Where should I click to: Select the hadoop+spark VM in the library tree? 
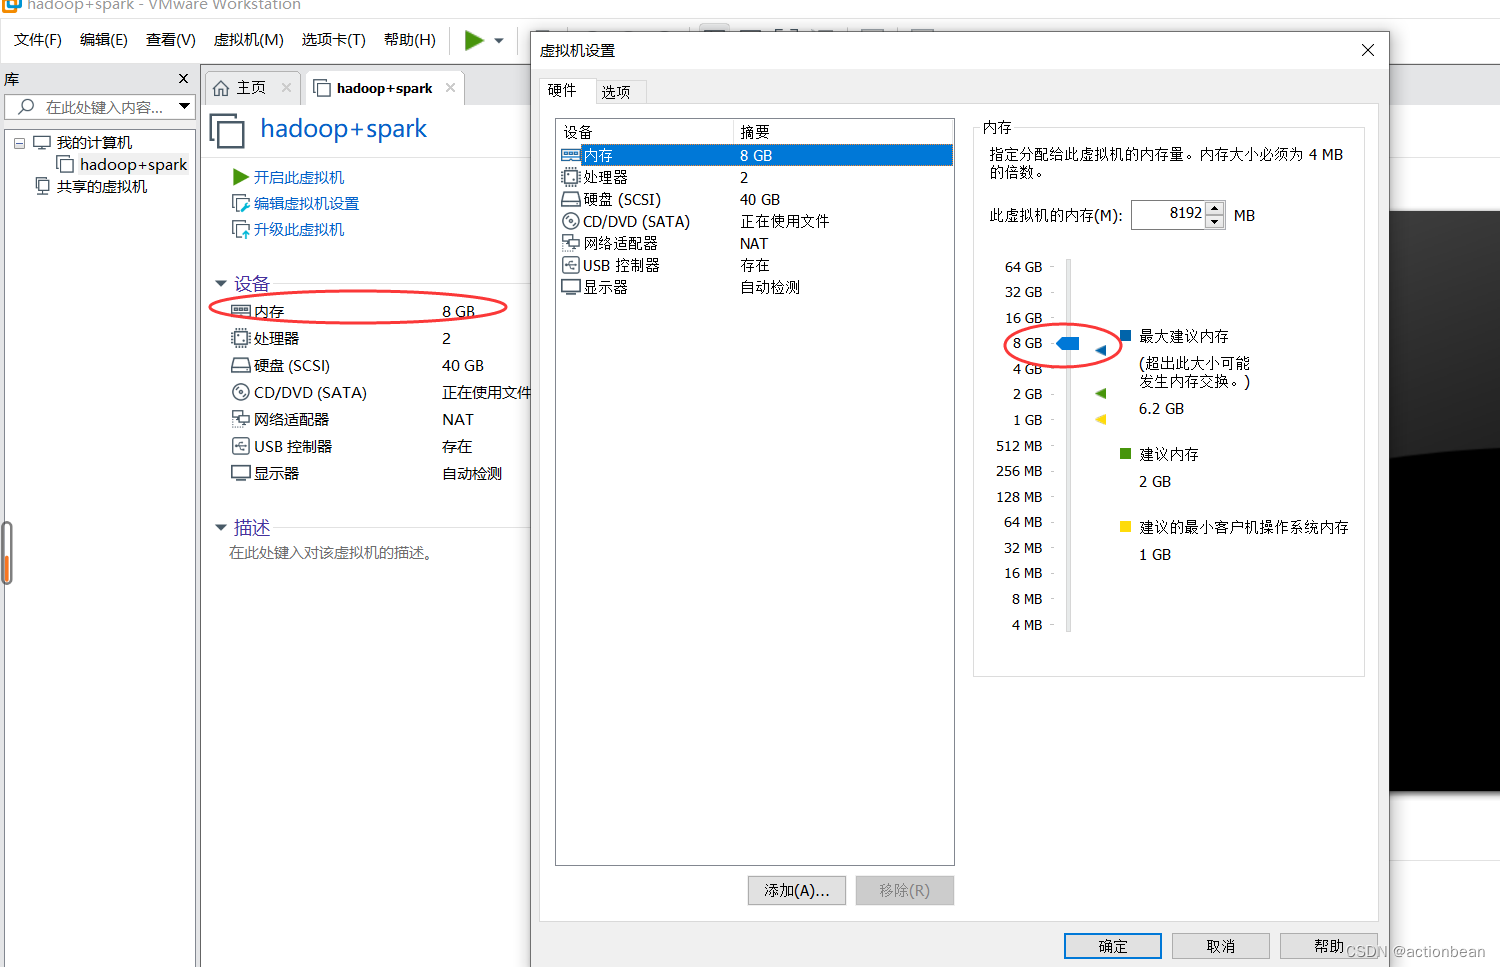tap(132, 164)
